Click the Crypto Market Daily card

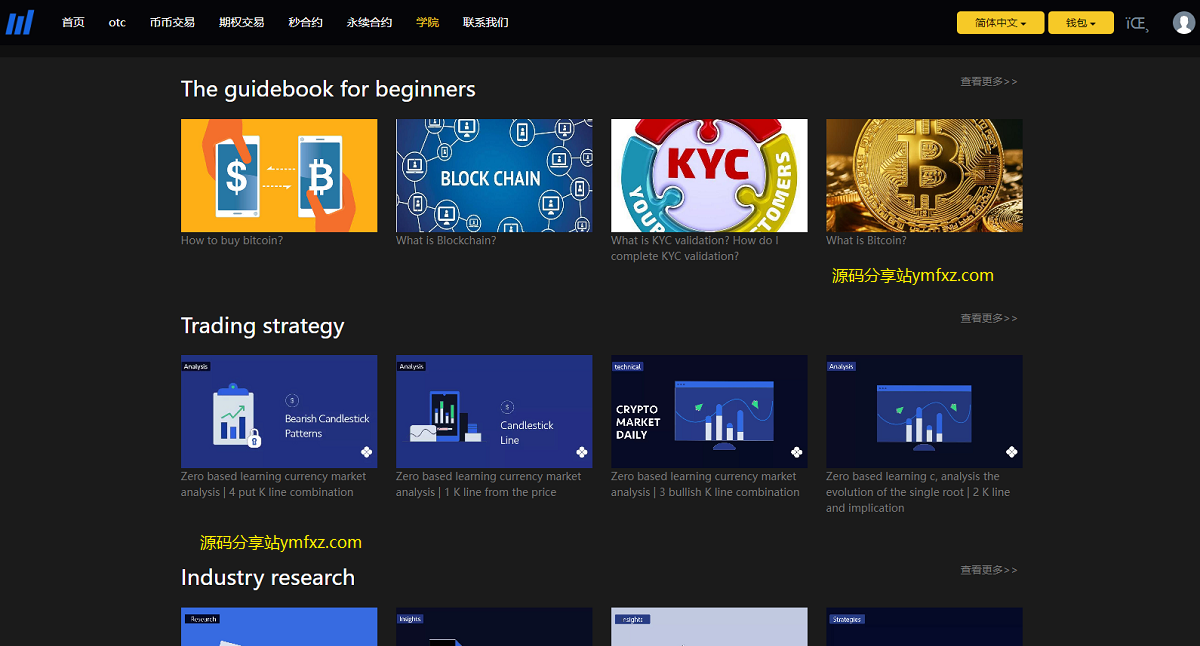point(709,411)
